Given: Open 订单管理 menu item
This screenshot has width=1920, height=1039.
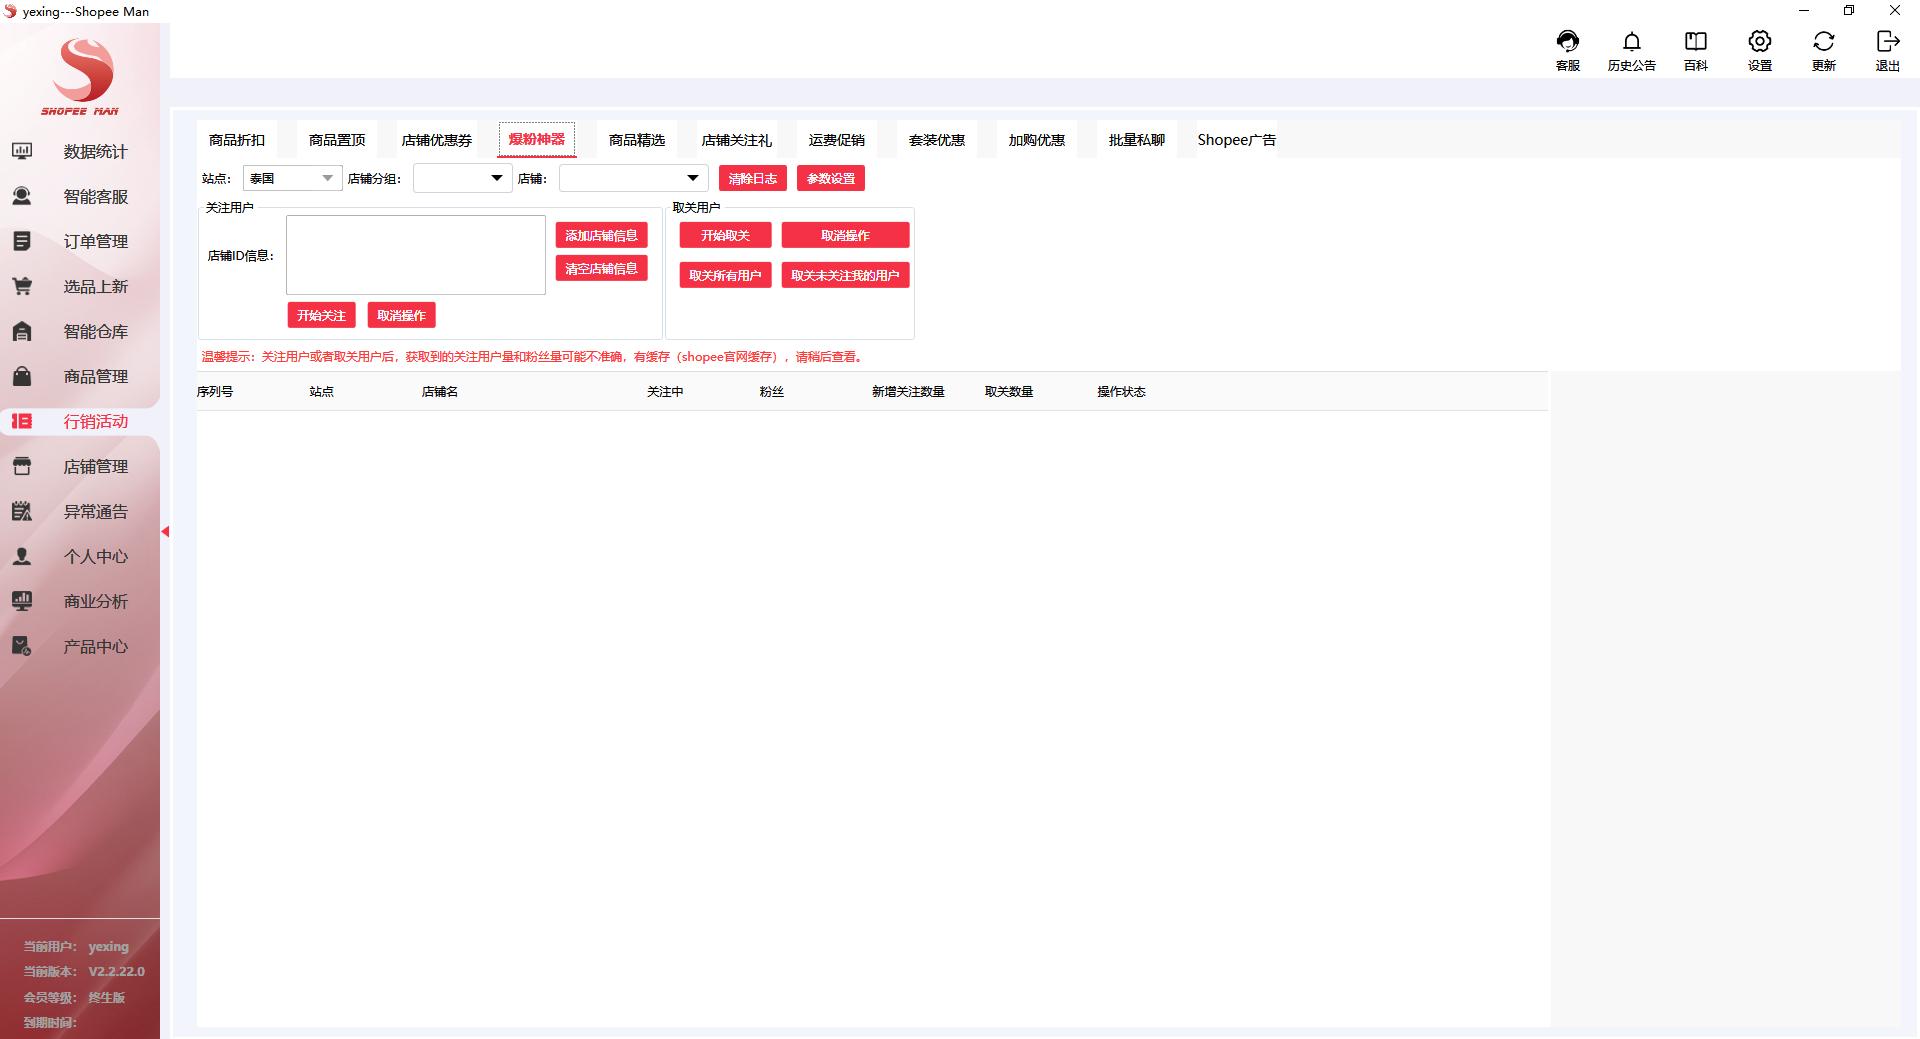Looking at the screenshot, I should point(95,241).
